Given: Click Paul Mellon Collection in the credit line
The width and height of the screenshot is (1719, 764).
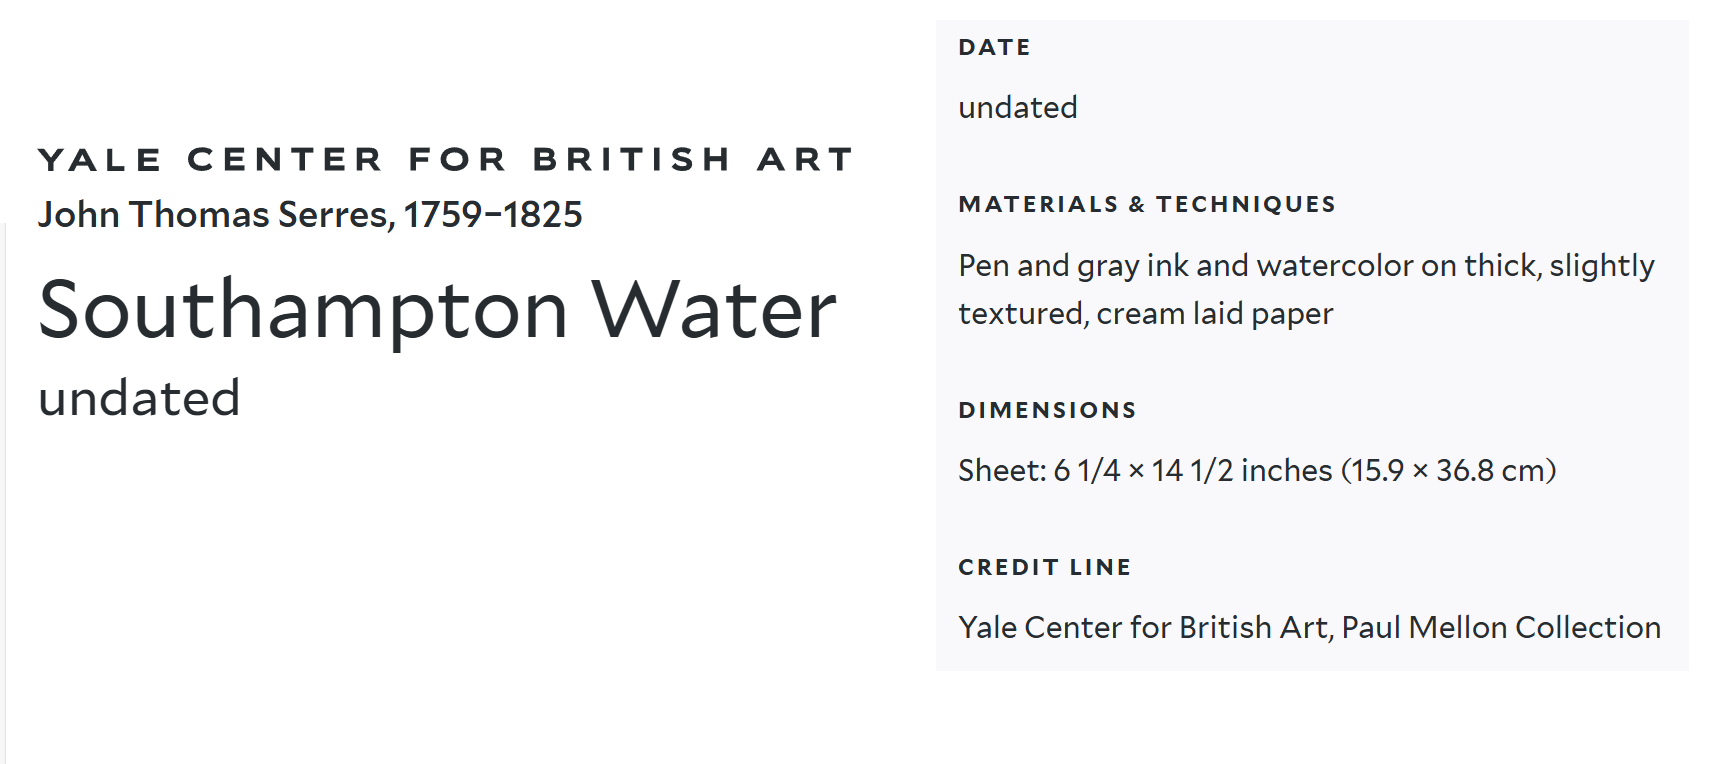Looking at the screenshot, I should coord(1500,628).
